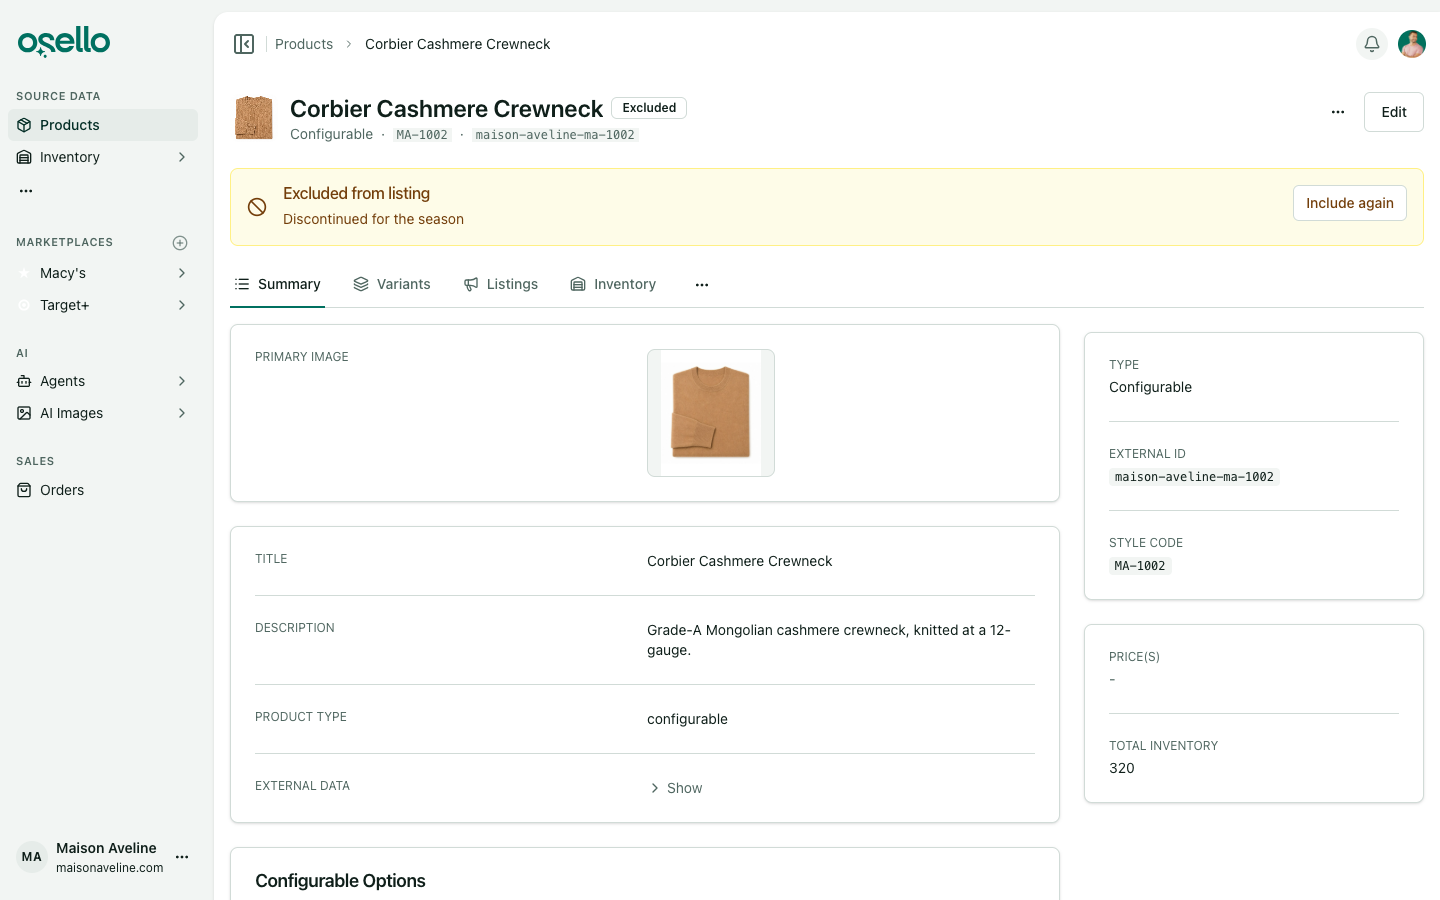This screenshot has height=900, width=1440.
Task: Click the product thumbnail beside the title
Action: tap(254, 118)
